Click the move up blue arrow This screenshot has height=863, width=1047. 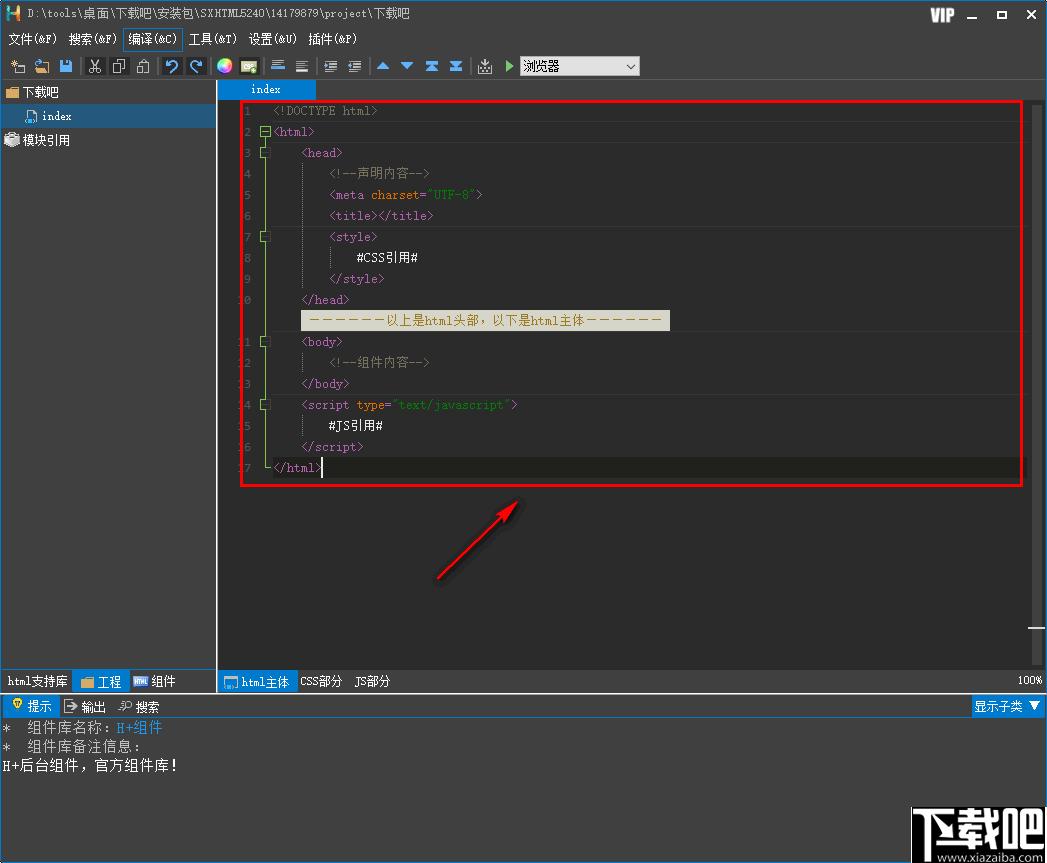[x=383, y=66]
